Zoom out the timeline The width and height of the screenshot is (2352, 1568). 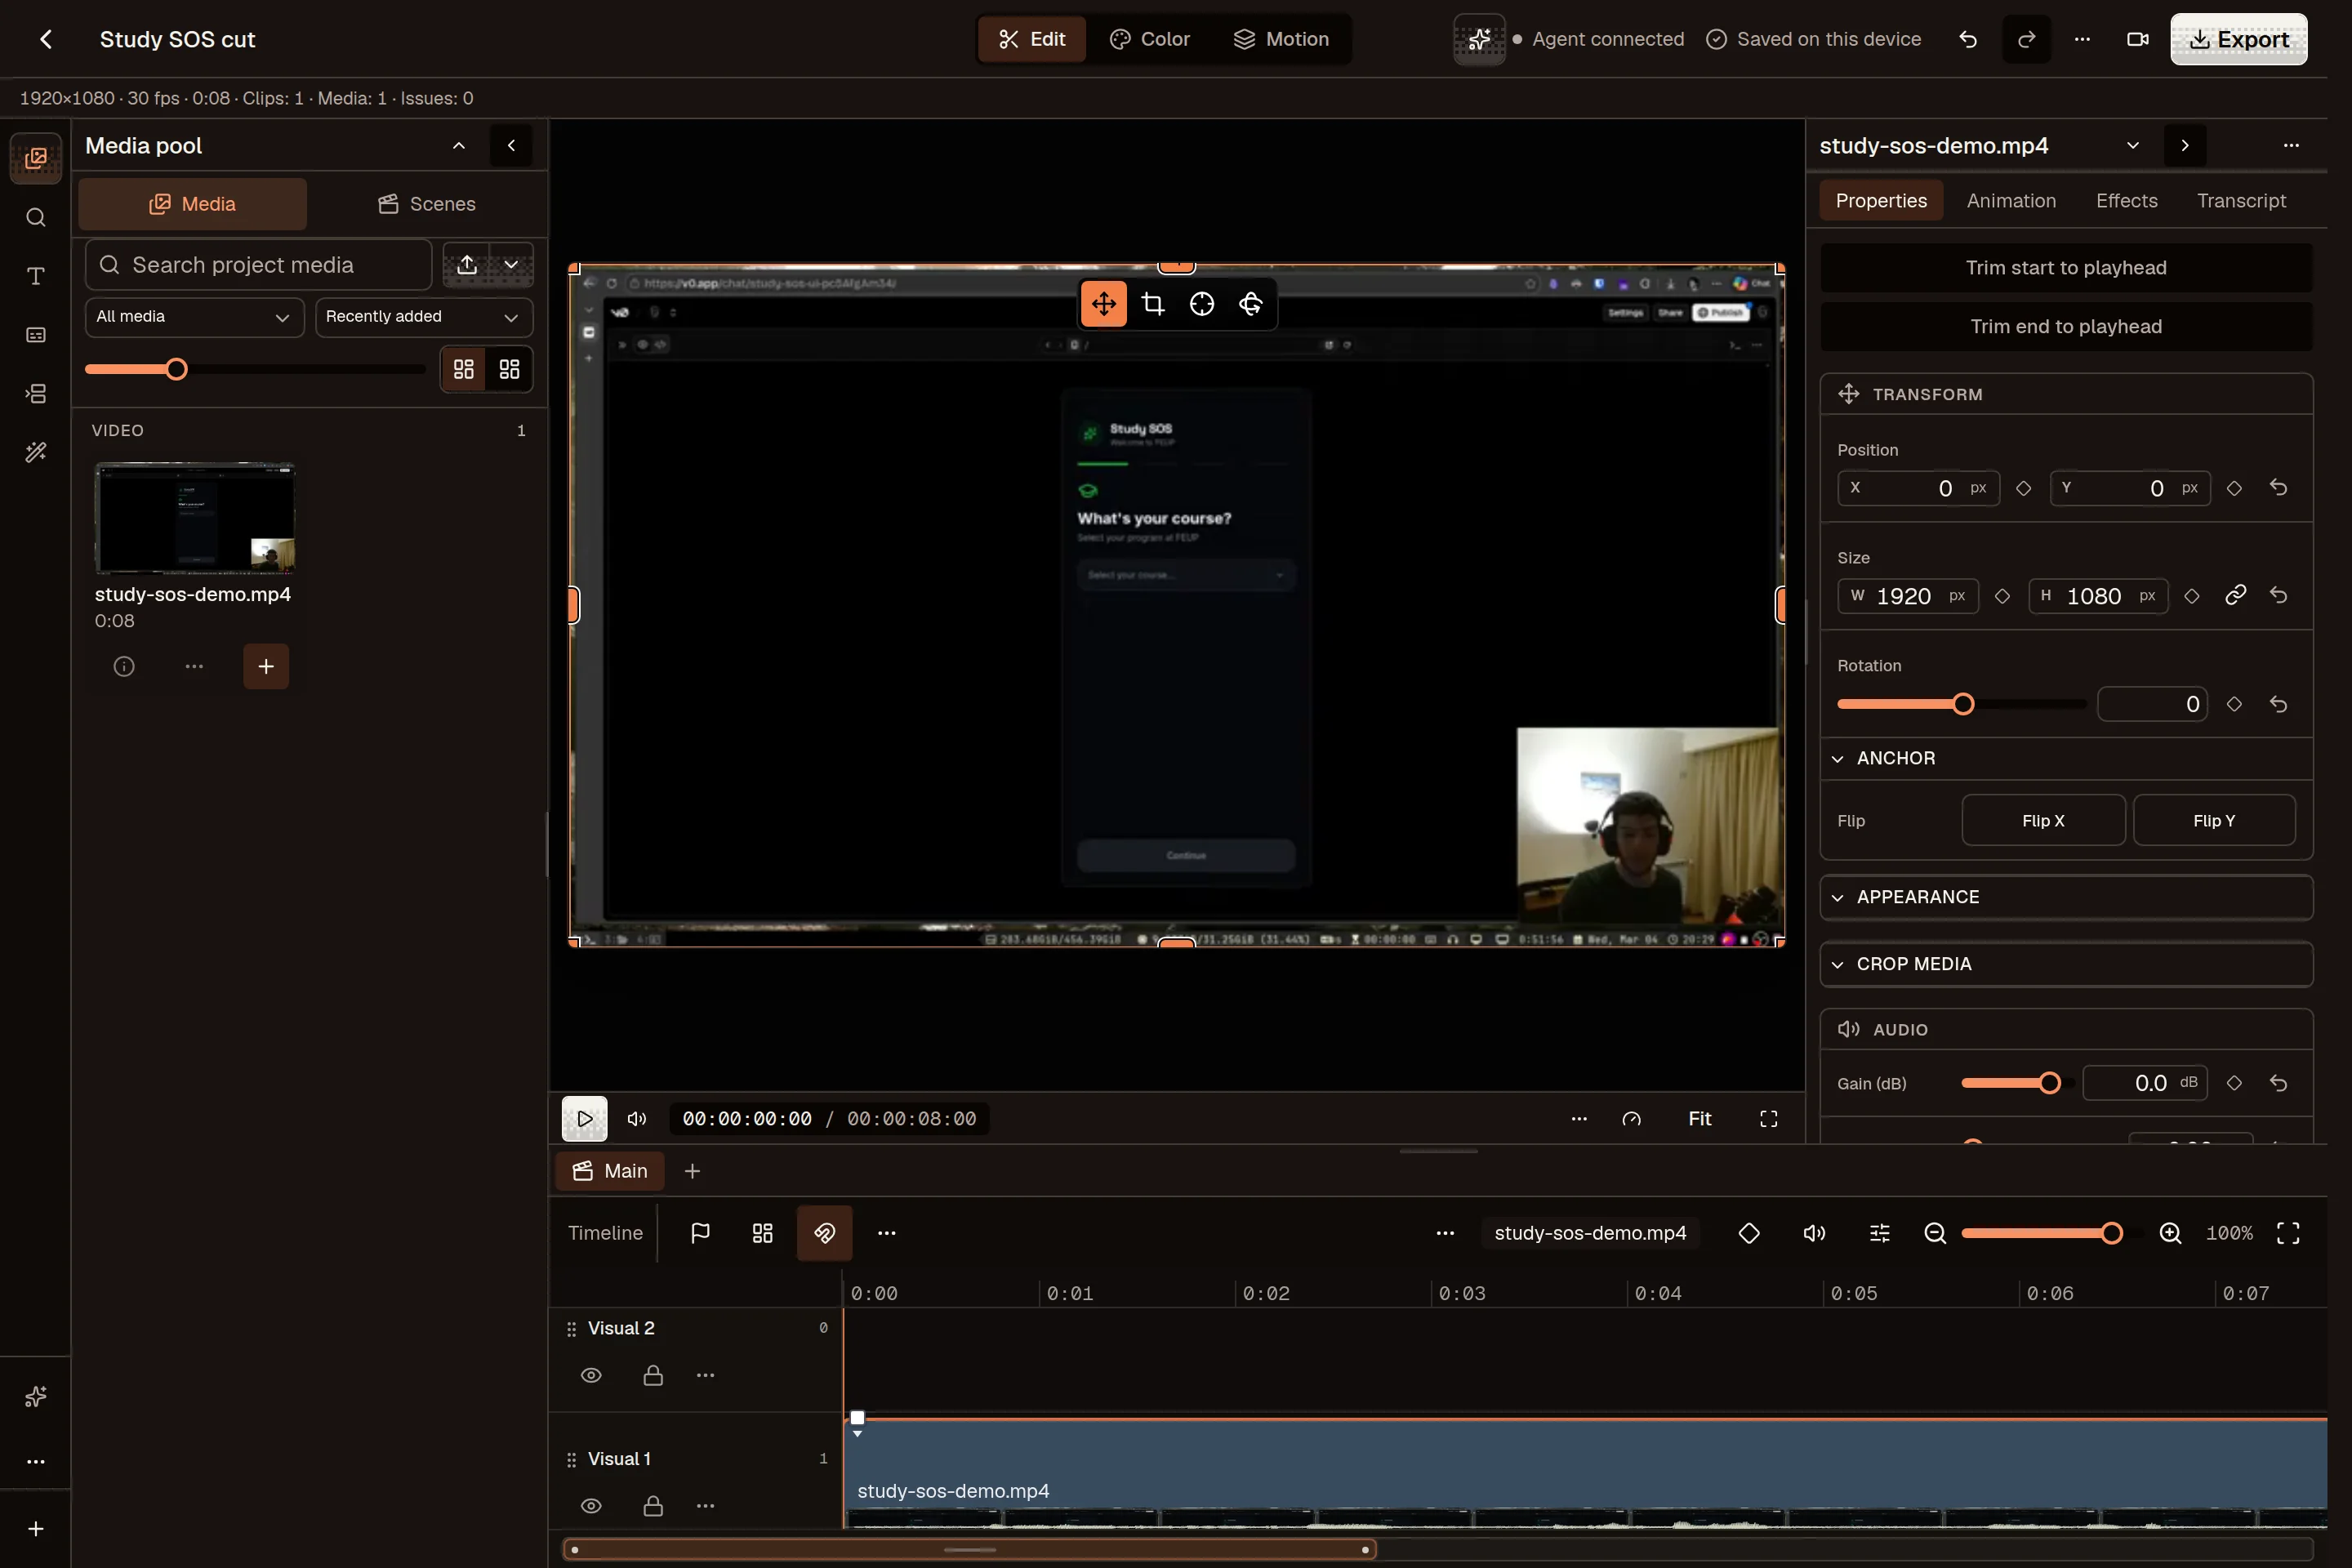(x=1935, y=1233)
